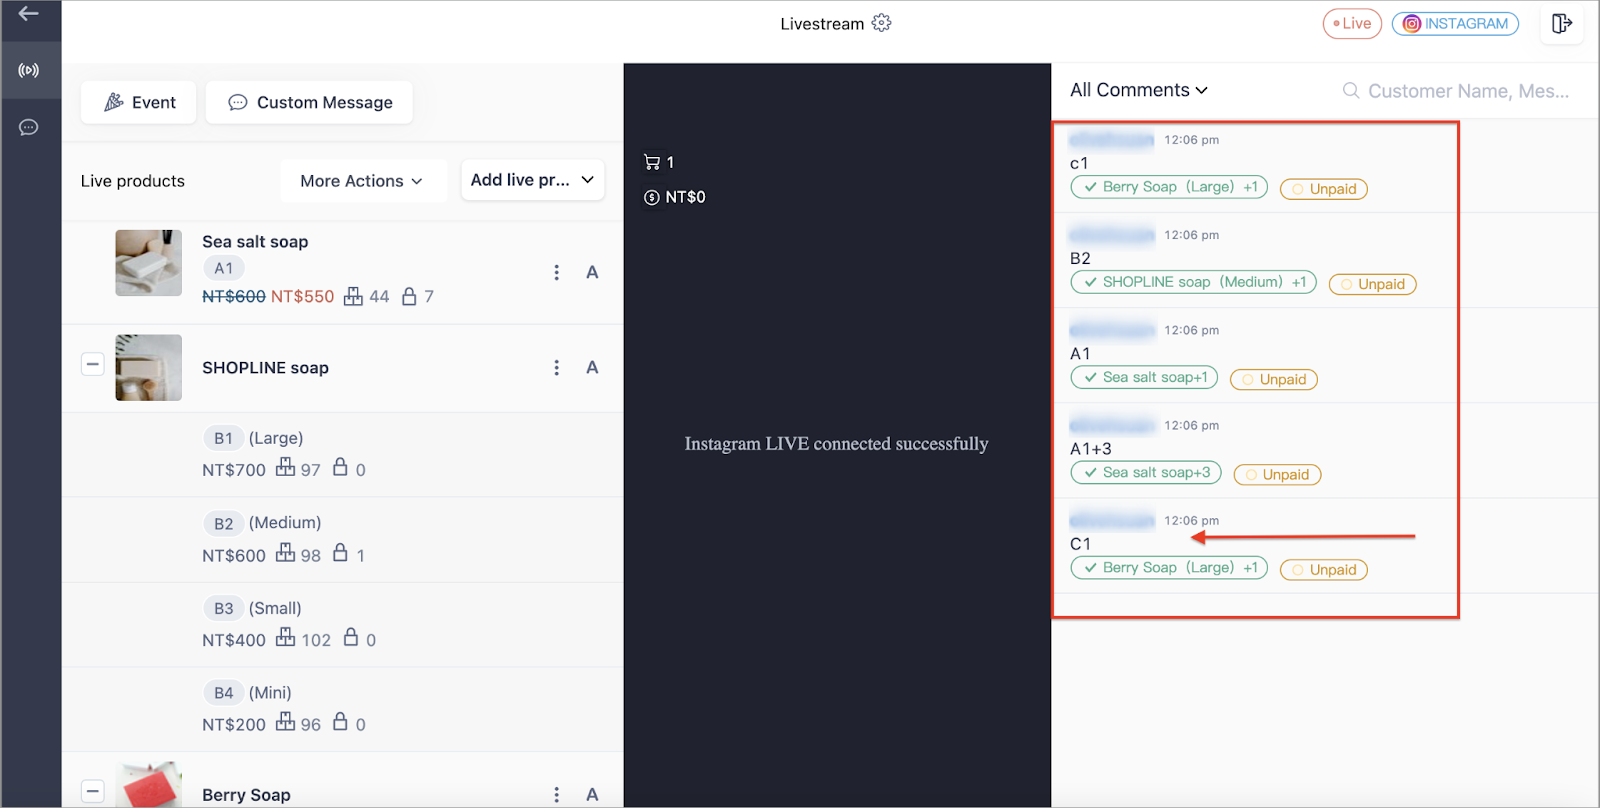Collapse Berry Soap variations

tap(93, 792)
